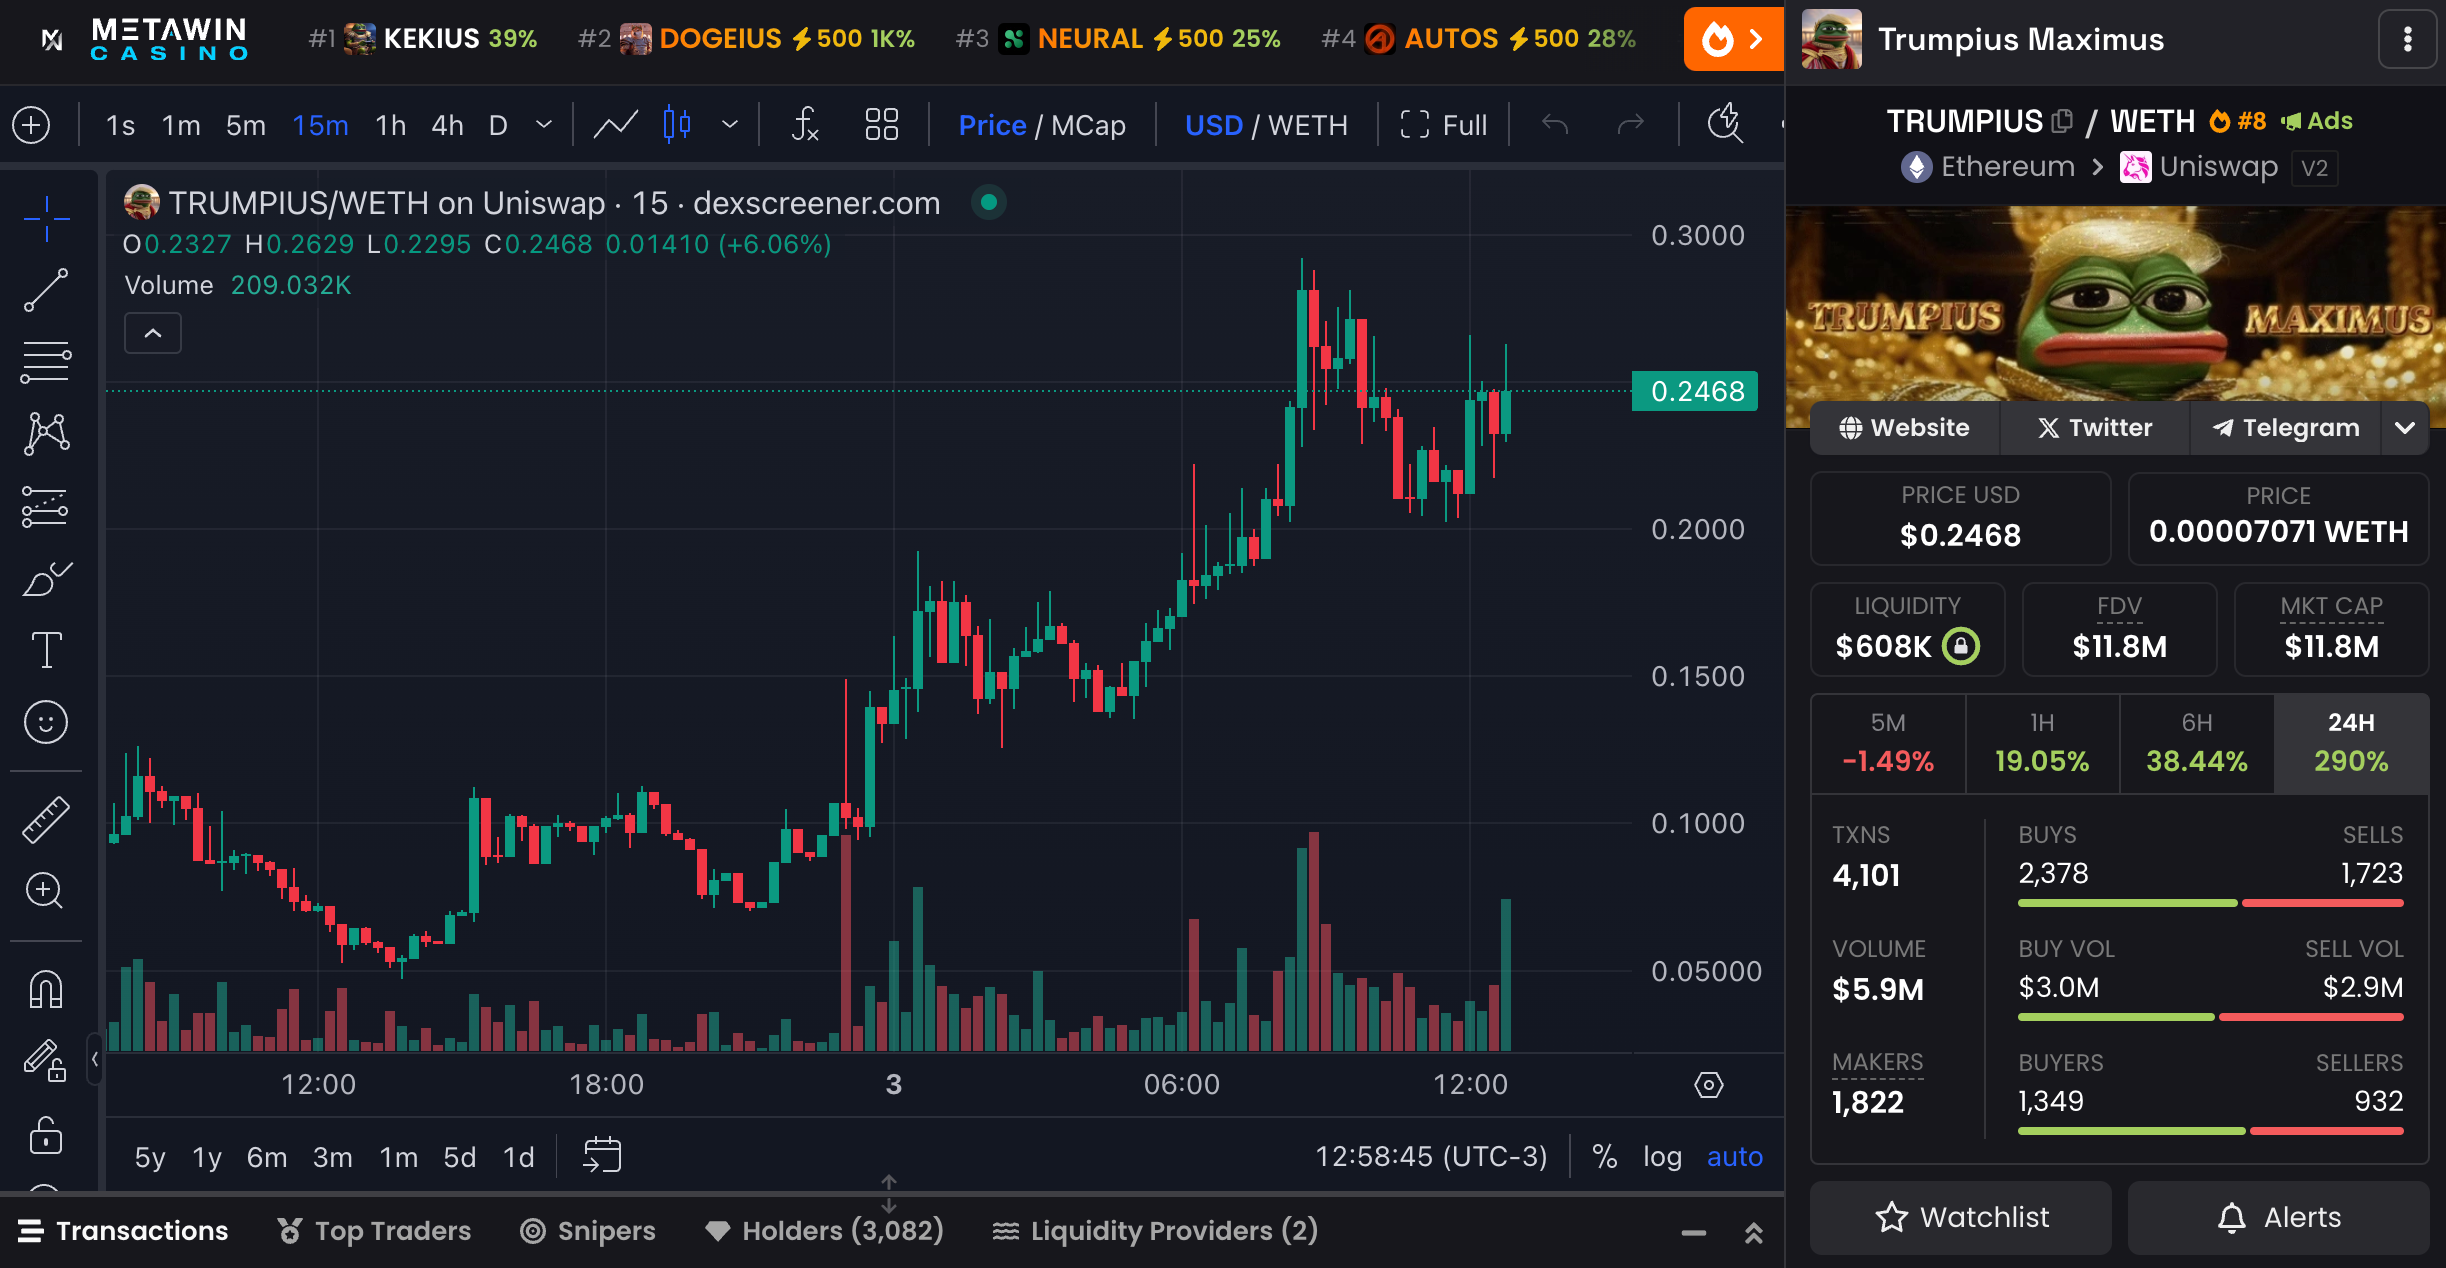Switch chart denomination to WETH

1308,125
